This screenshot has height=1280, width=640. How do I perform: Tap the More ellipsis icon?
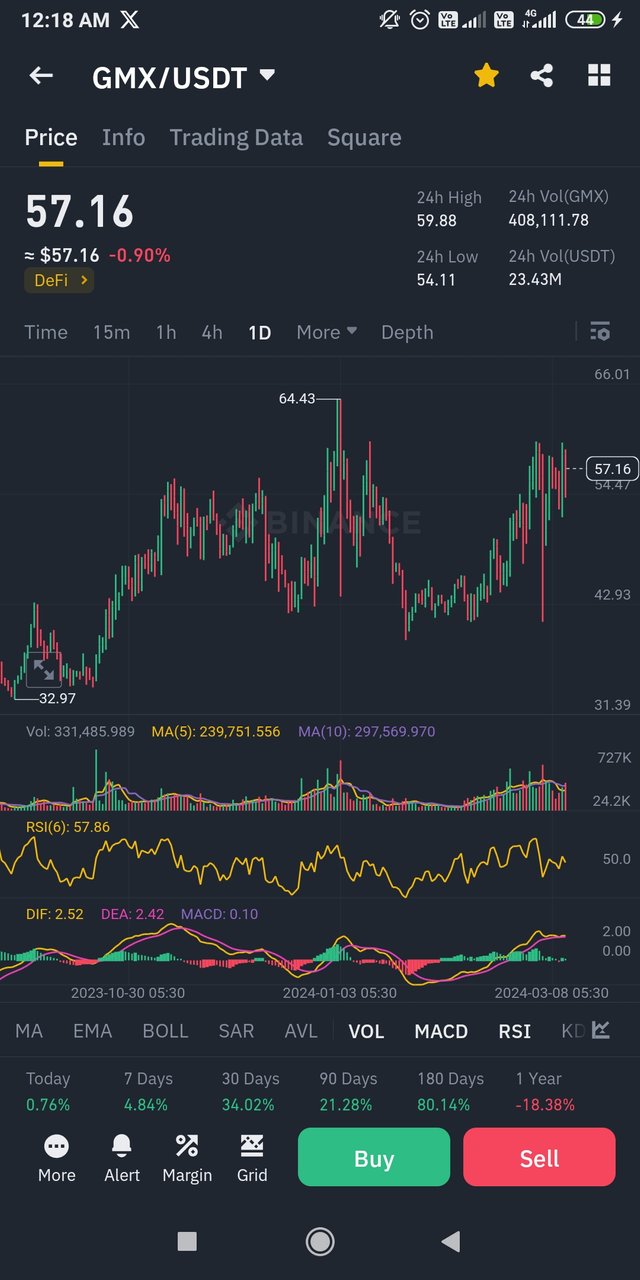click(57, 1146)
